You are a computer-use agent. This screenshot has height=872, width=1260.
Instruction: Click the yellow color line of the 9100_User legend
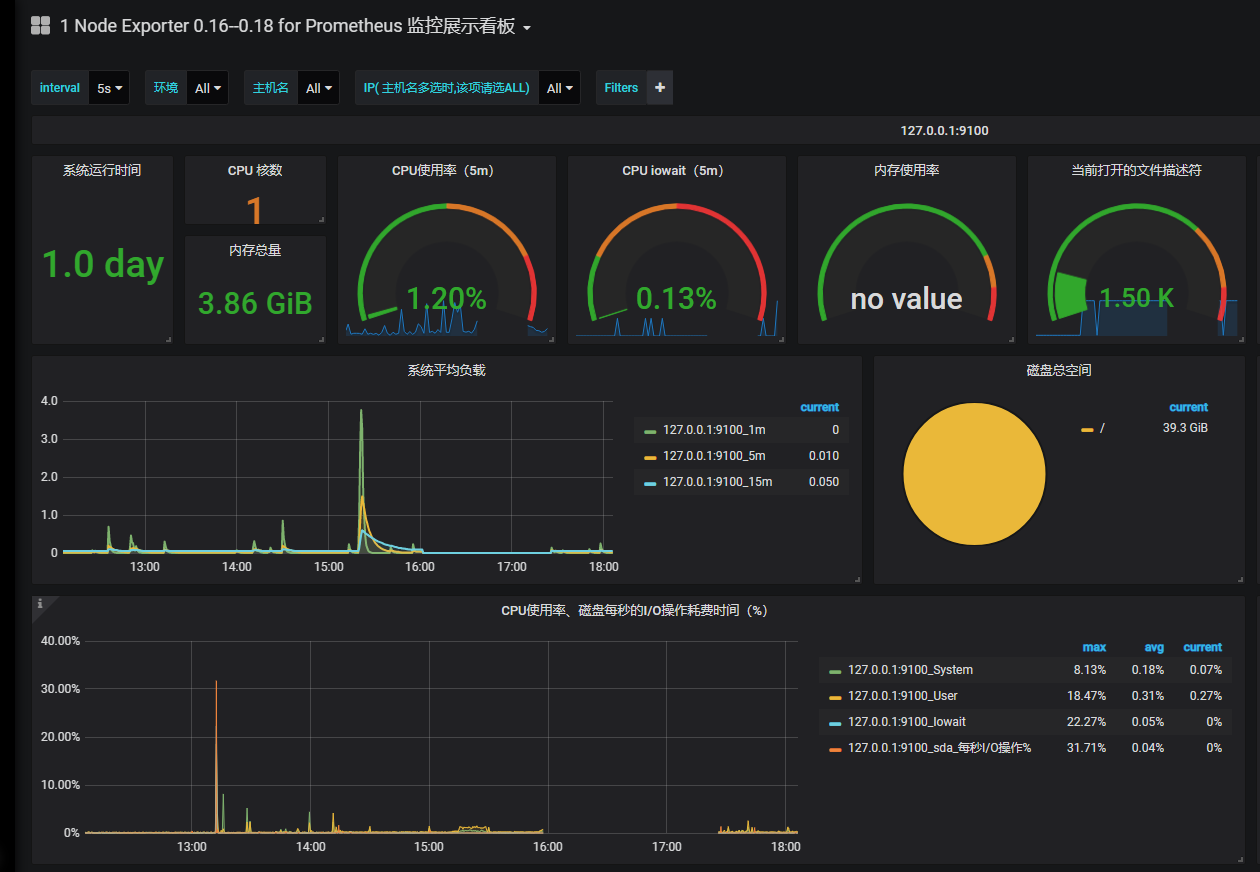[x=835, y=697]
